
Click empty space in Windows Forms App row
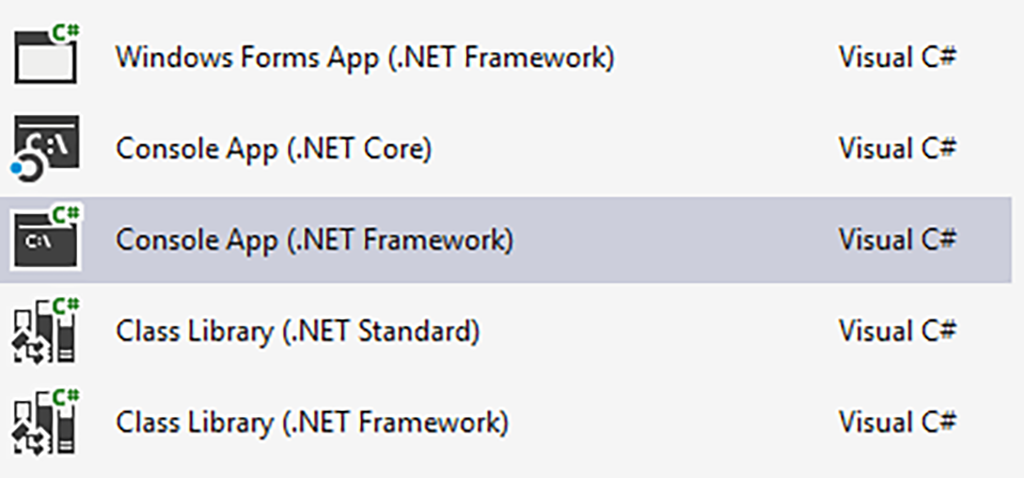coord(720,57)
